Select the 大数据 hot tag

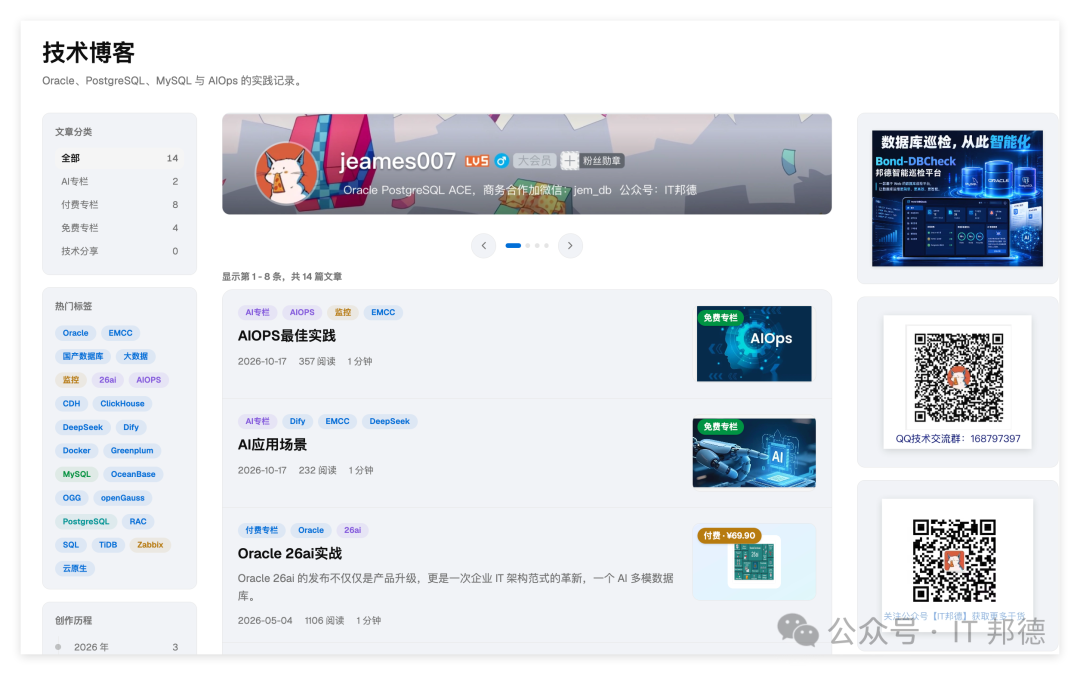136,356
